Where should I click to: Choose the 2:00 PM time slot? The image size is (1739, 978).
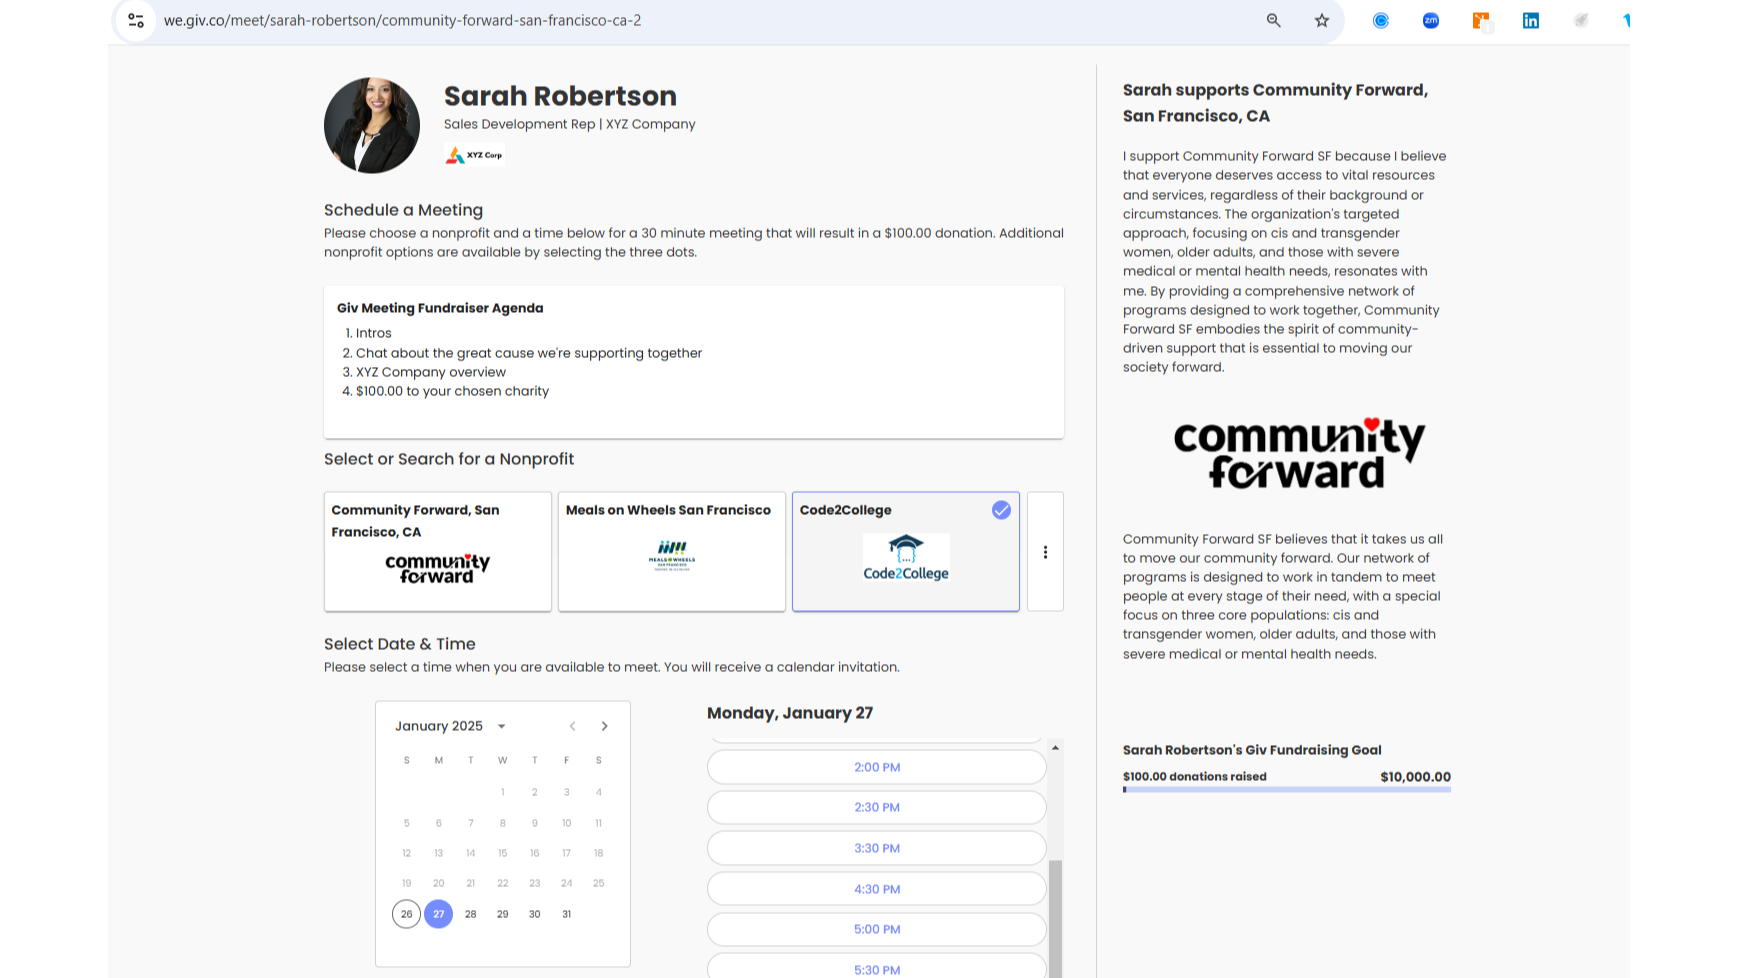(876, 767)
